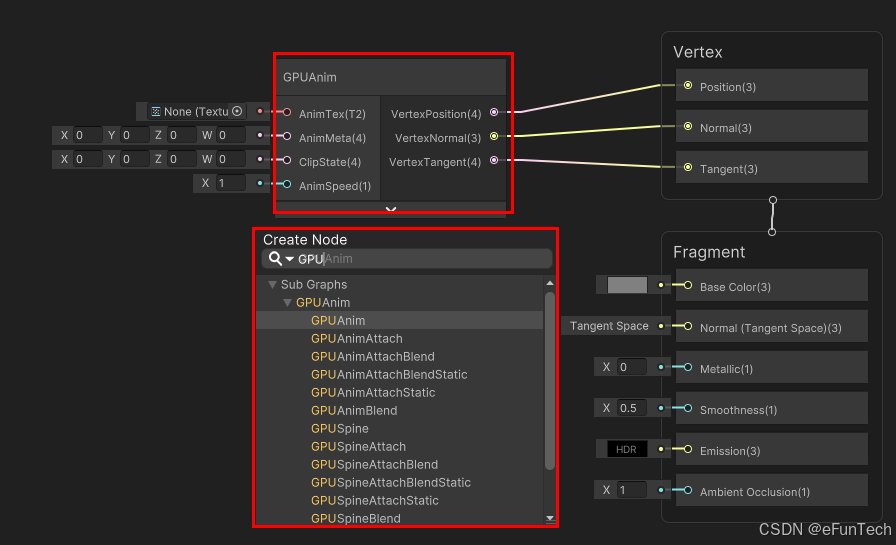Click the Create Node search field
896x545 pixels.
point(407,259)
